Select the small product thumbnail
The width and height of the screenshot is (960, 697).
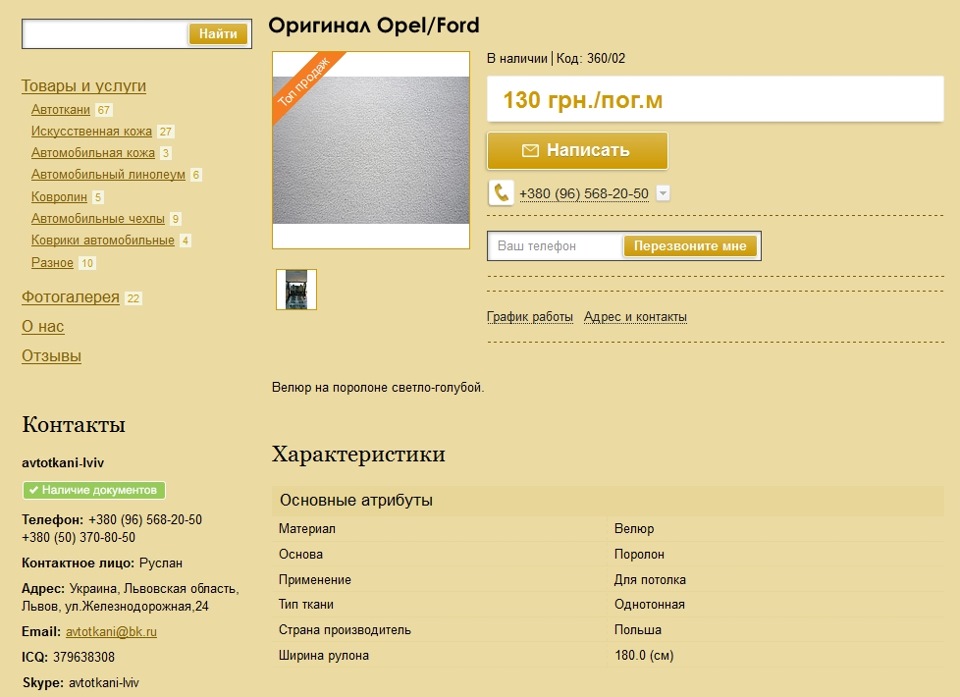click(x=296, y=290)
